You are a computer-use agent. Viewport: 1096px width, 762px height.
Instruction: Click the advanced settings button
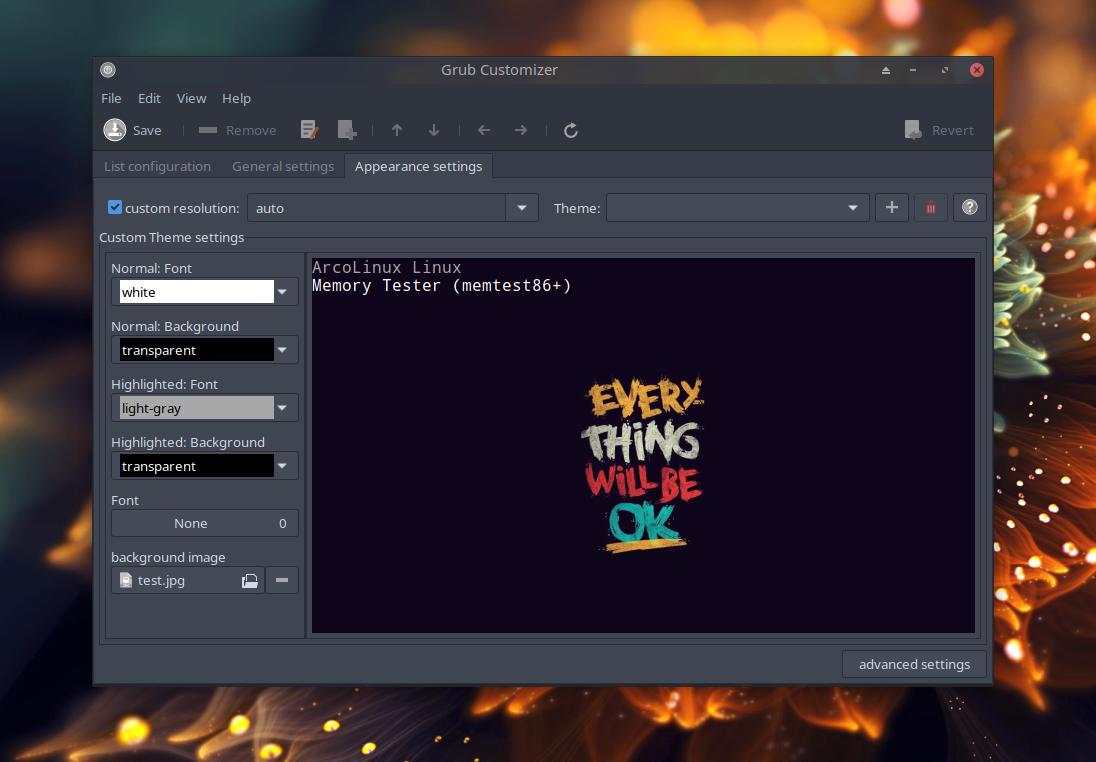point(914,664)
